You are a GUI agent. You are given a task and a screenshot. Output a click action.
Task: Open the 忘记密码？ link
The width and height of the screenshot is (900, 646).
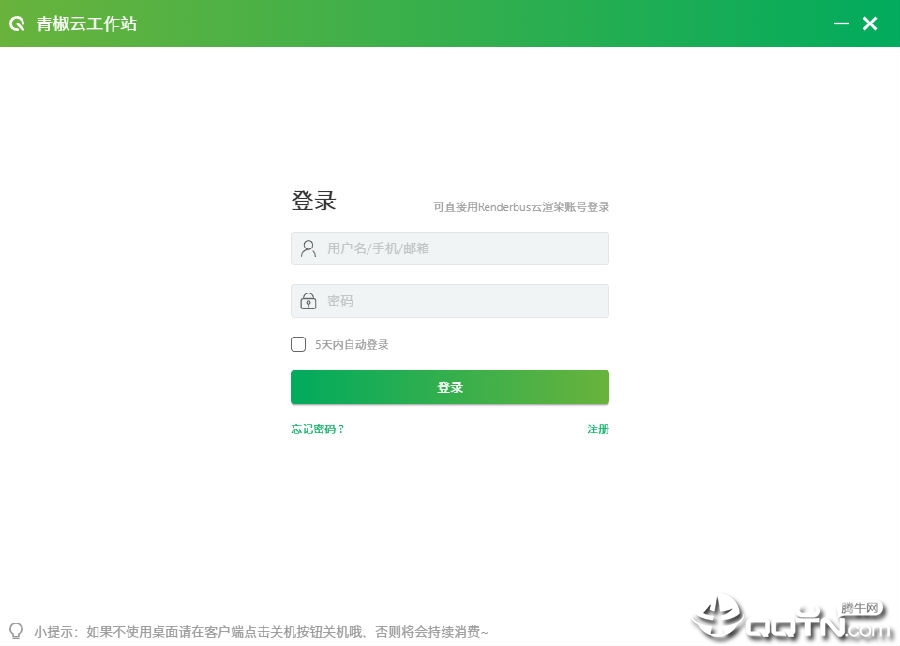point(317,429)
